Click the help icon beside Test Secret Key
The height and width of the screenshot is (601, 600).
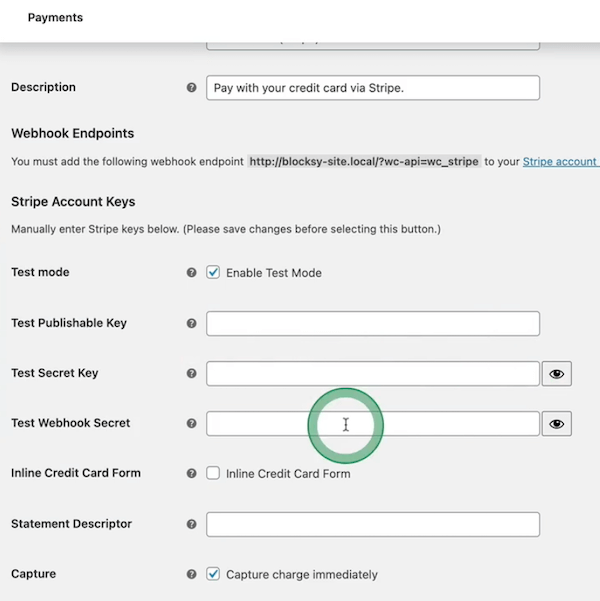pyautogui.click(x=192, y=374)
